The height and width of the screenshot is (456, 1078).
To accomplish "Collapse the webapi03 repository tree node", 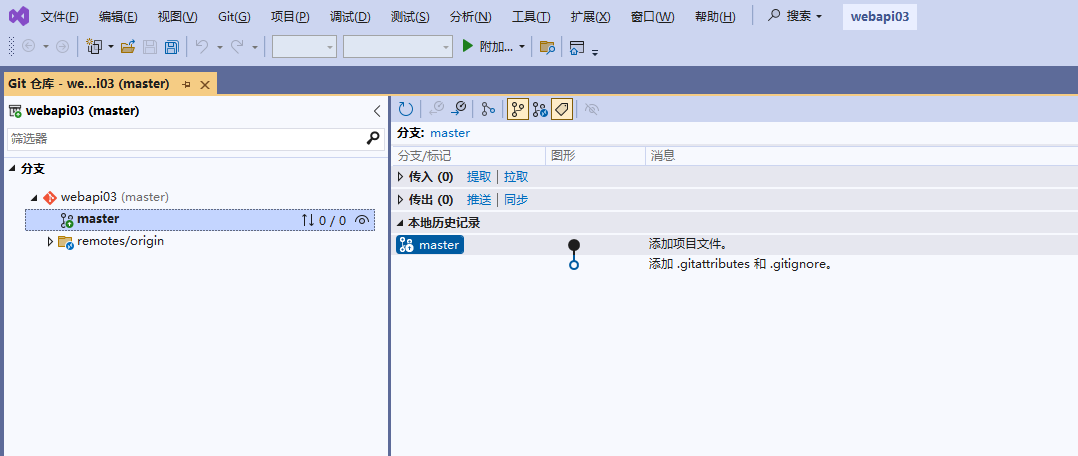I will click(x=33, y=197).
